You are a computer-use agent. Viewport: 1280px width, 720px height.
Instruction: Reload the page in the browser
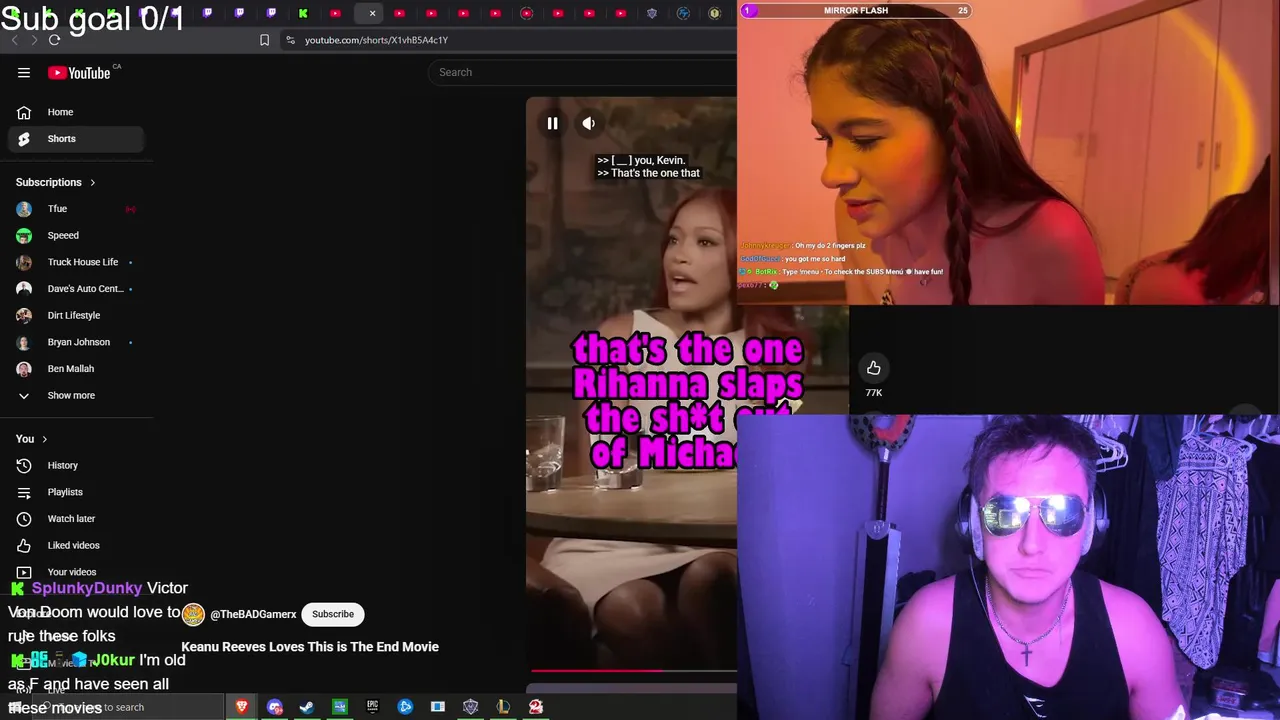[x=54, y=40]
